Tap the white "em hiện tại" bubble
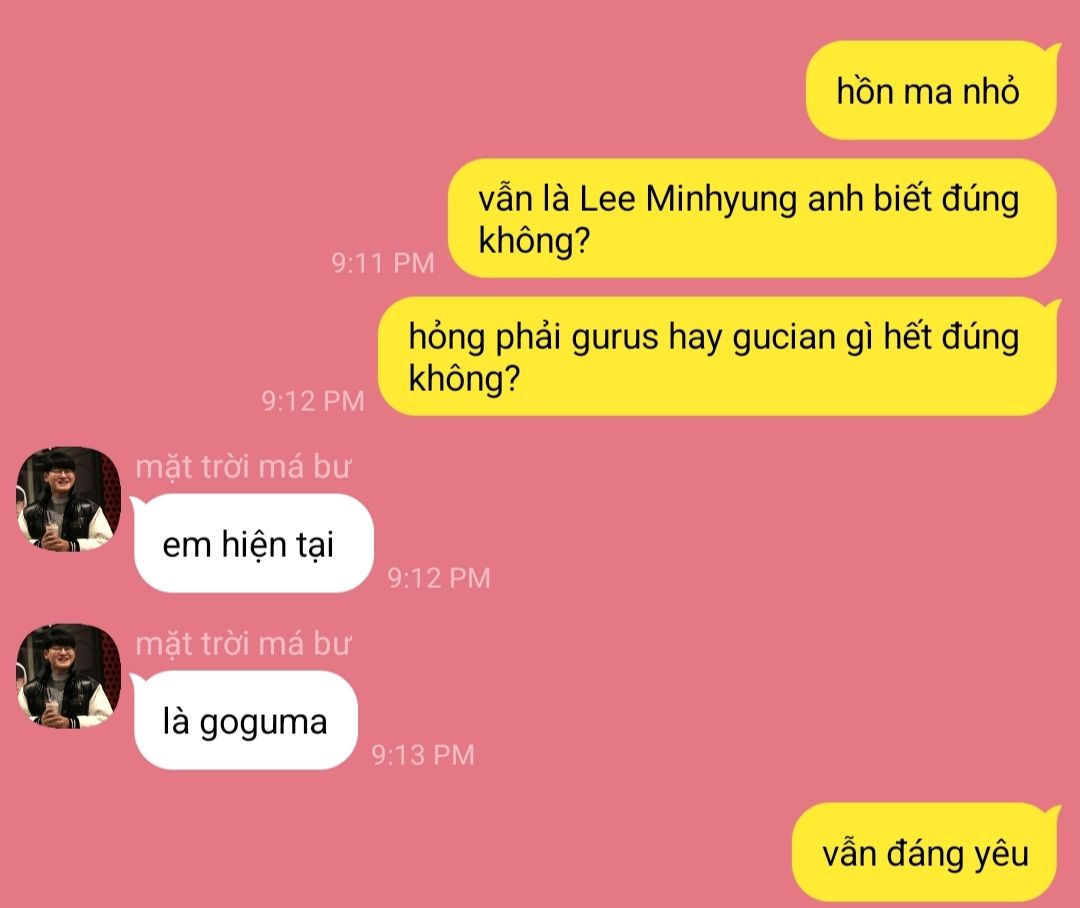 click(x=253, y=543)
